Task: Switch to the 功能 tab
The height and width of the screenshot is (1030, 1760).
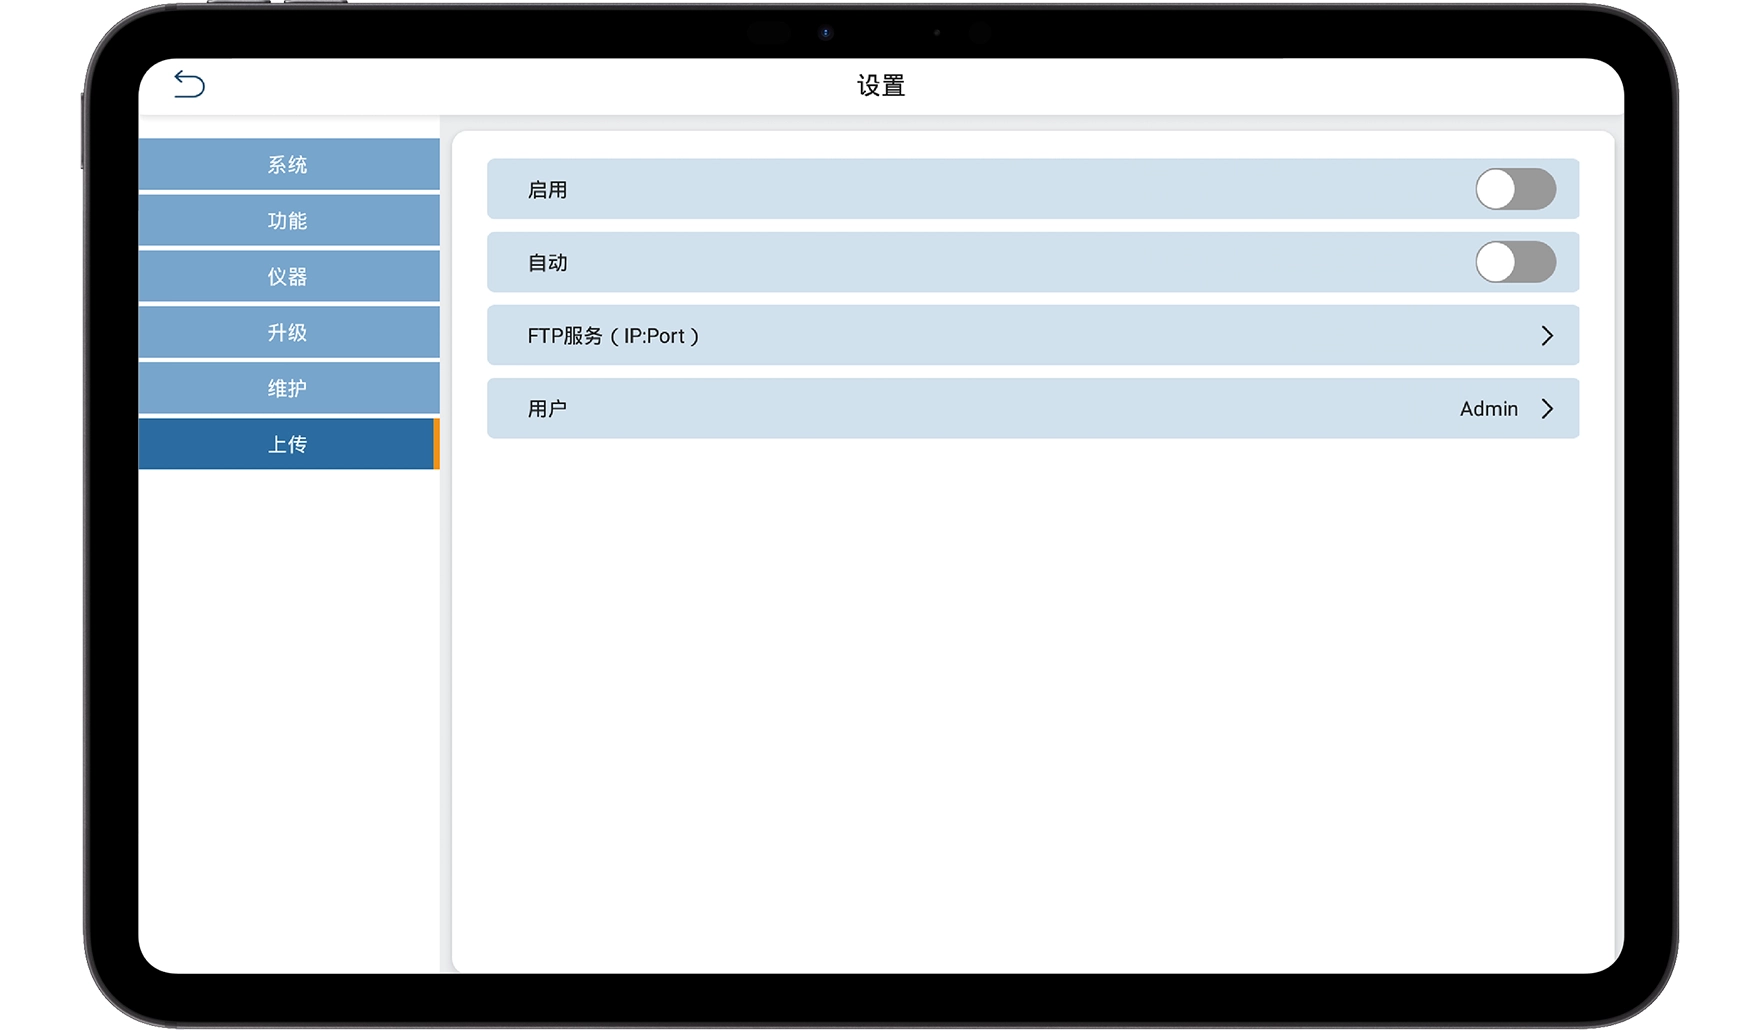Action: 288,221
